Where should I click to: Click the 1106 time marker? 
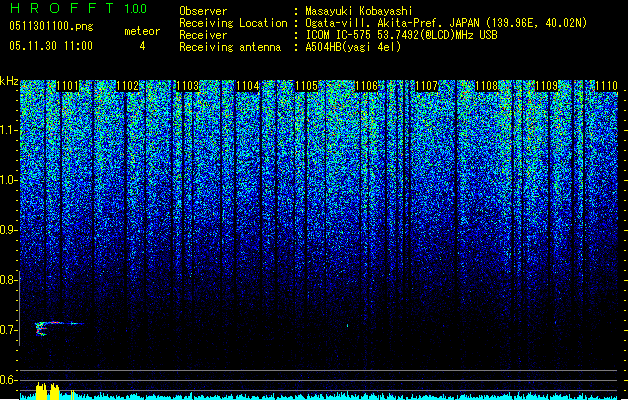367,86
